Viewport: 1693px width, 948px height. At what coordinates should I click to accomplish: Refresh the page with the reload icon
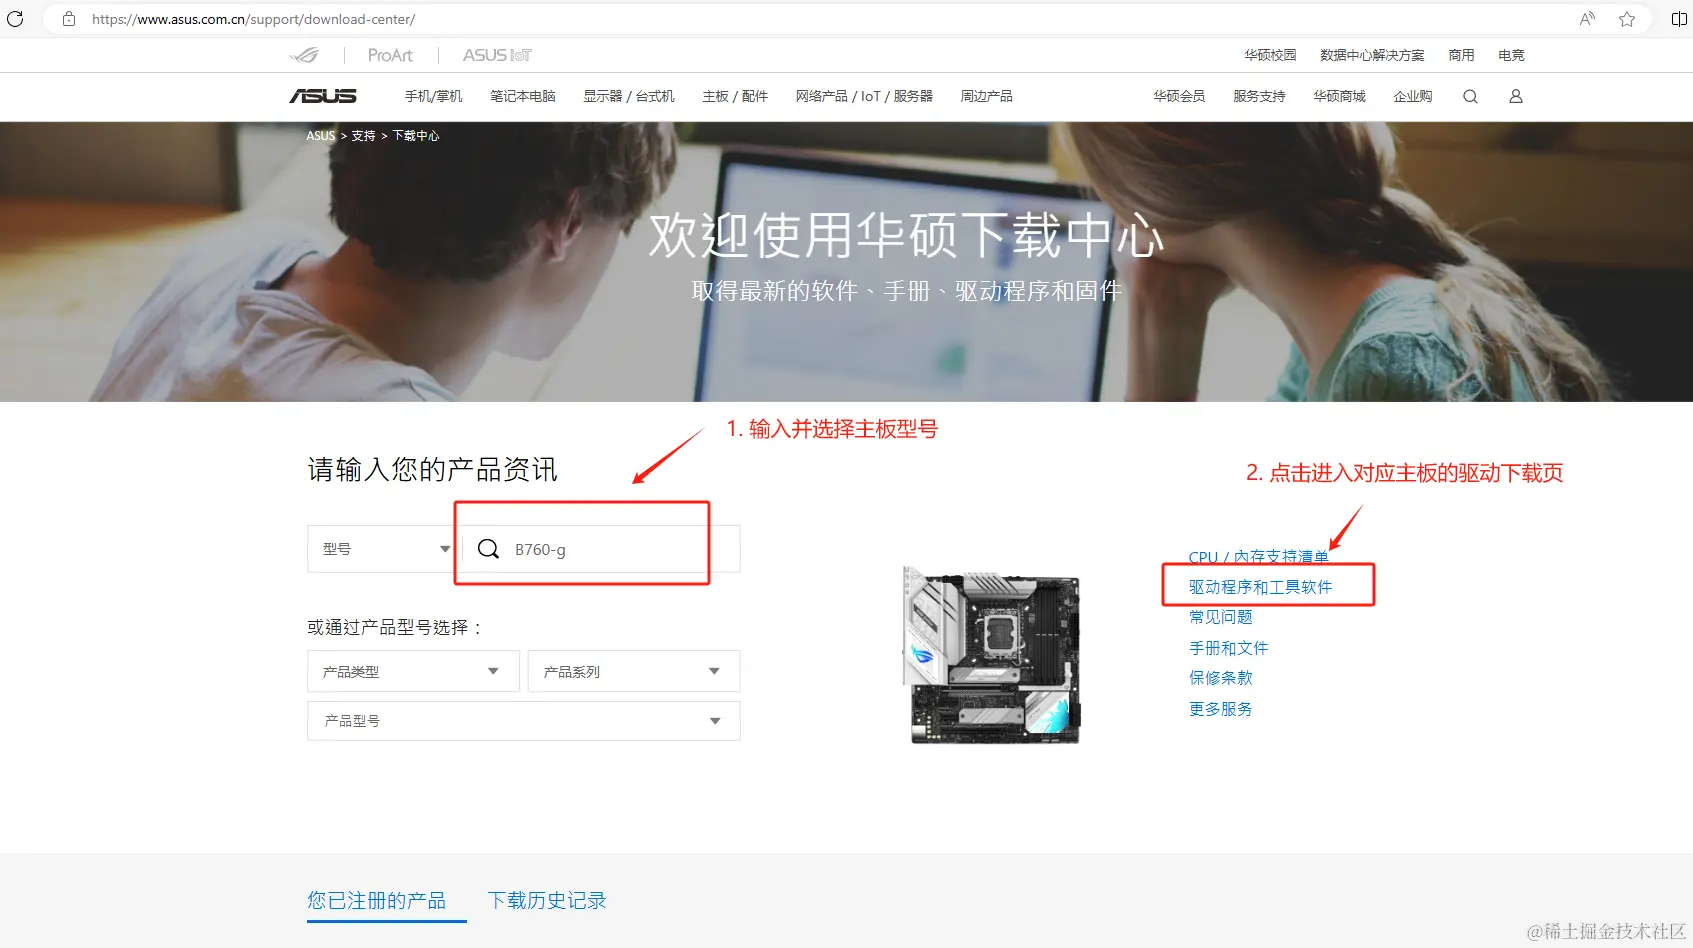coord(15,19)
